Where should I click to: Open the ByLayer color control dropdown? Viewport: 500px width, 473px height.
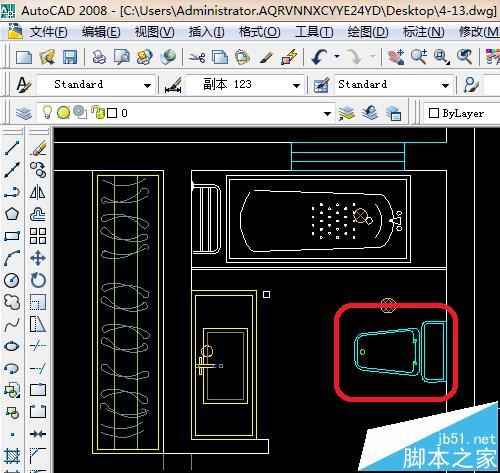pyautogui.click(x=463, y=113)
